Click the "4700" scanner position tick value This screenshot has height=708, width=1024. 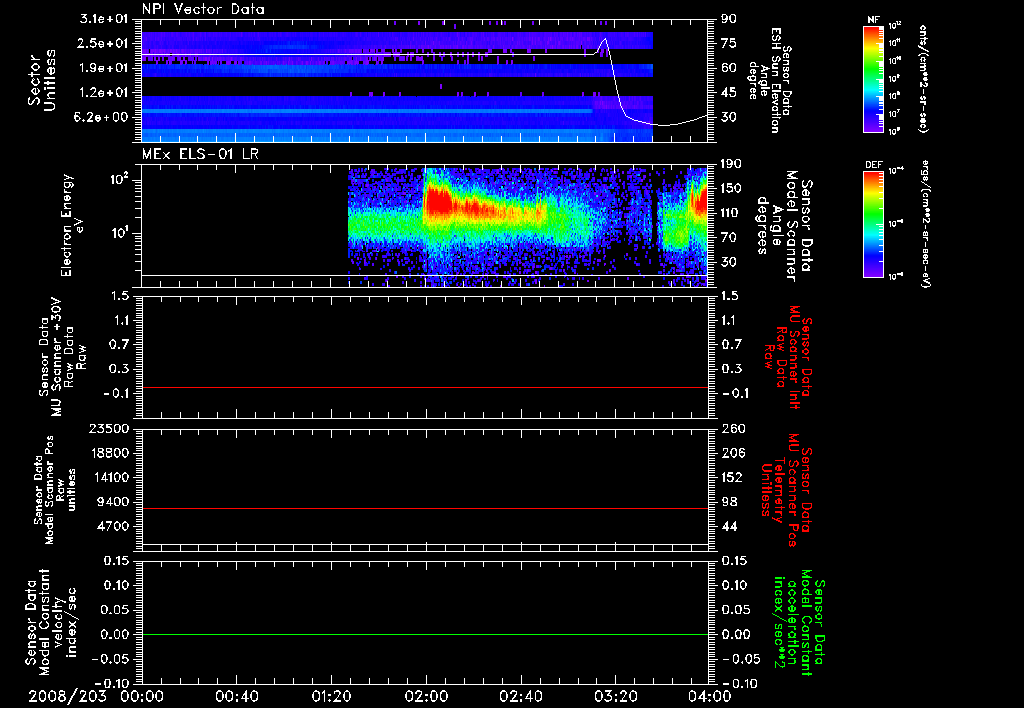[x=112, y=526]
